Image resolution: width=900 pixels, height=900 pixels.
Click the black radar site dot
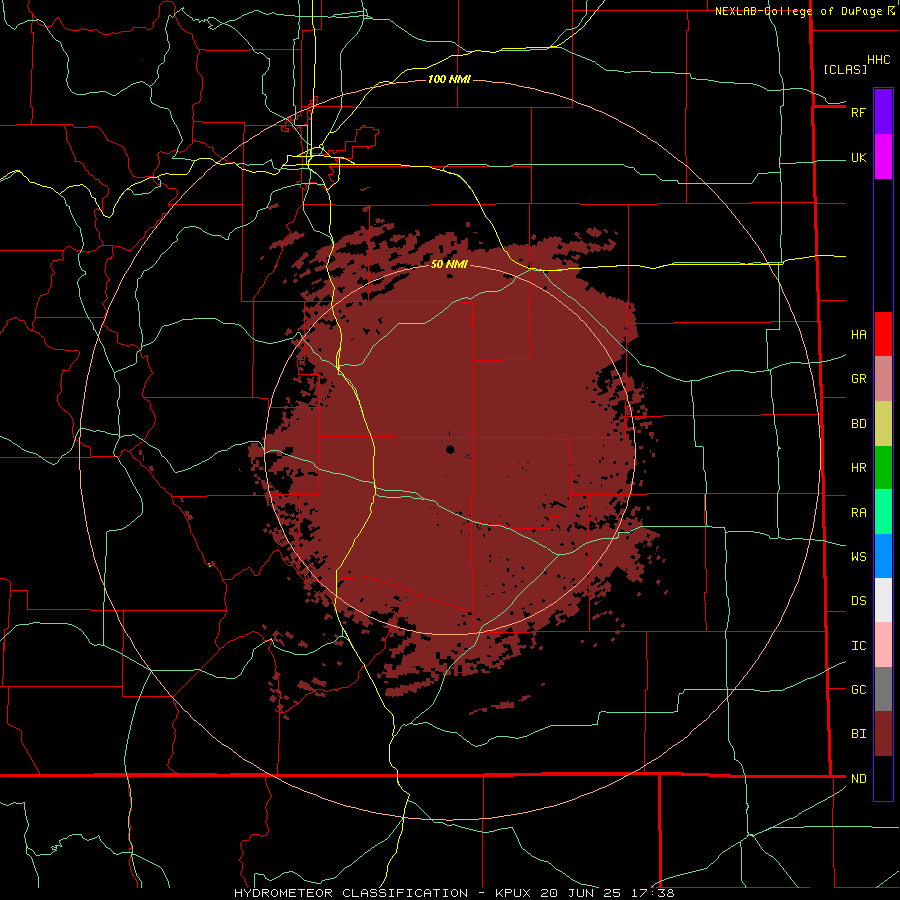[x=450, y=449]
